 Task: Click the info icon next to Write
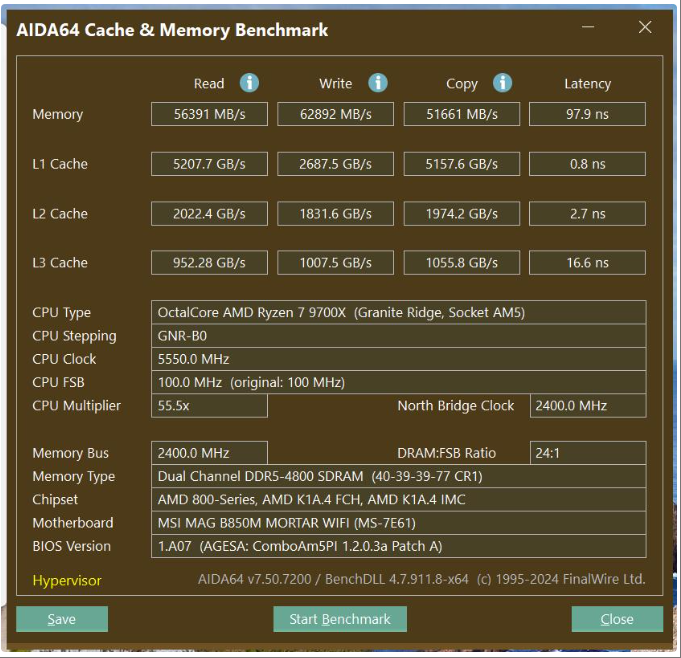click(378, 83)
